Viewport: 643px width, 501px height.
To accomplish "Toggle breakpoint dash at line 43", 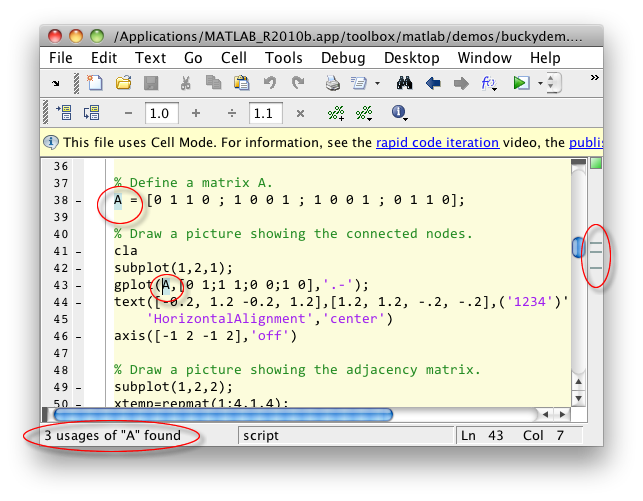I will tap(78, 285).
